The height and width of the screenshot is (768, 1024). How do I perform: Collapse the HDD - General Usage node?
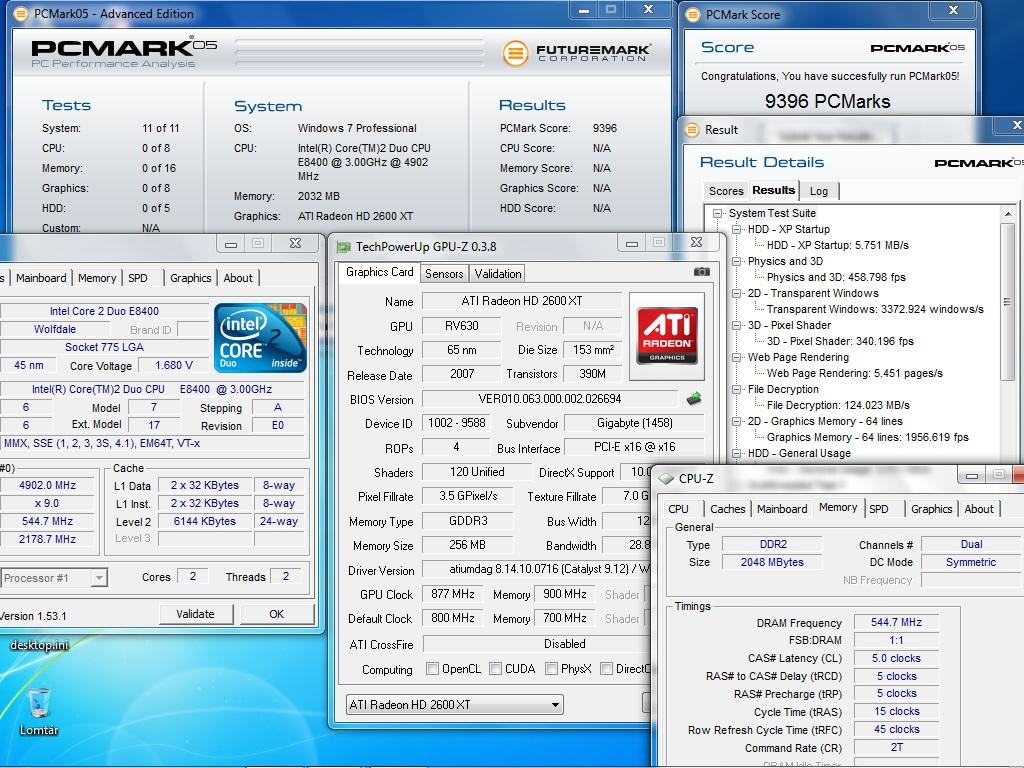tap(737, 453)
